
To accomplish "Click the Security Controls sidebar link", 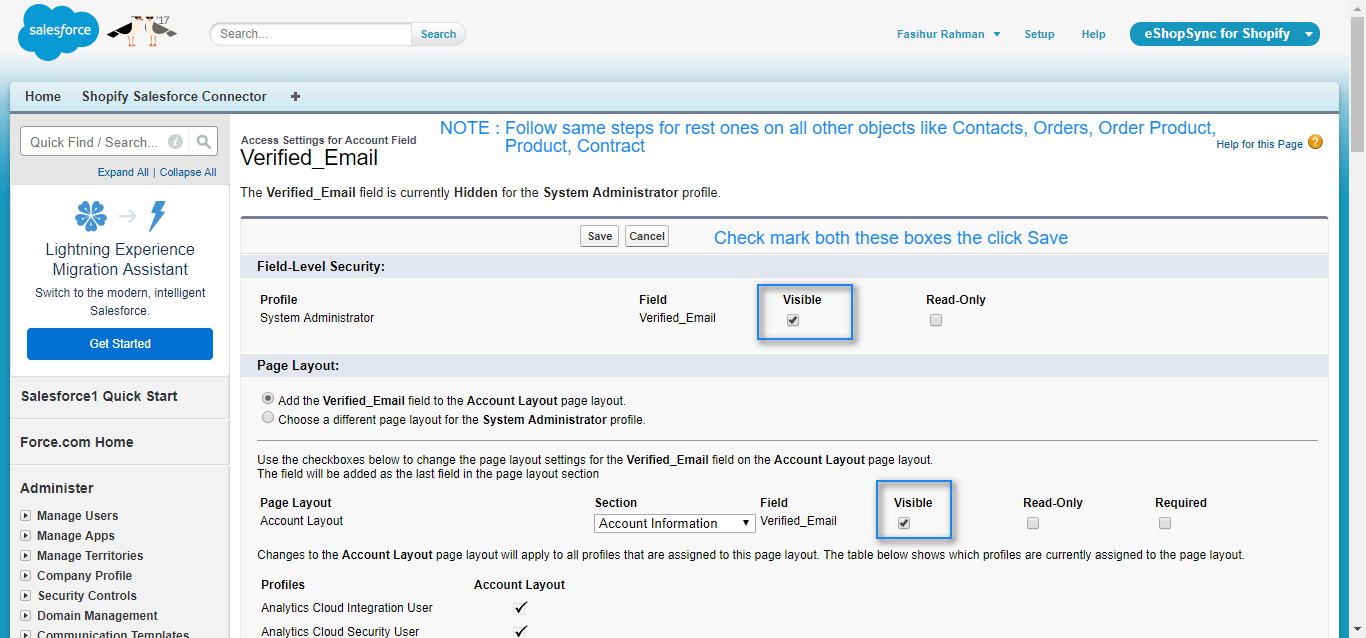I will click(87, 596).
